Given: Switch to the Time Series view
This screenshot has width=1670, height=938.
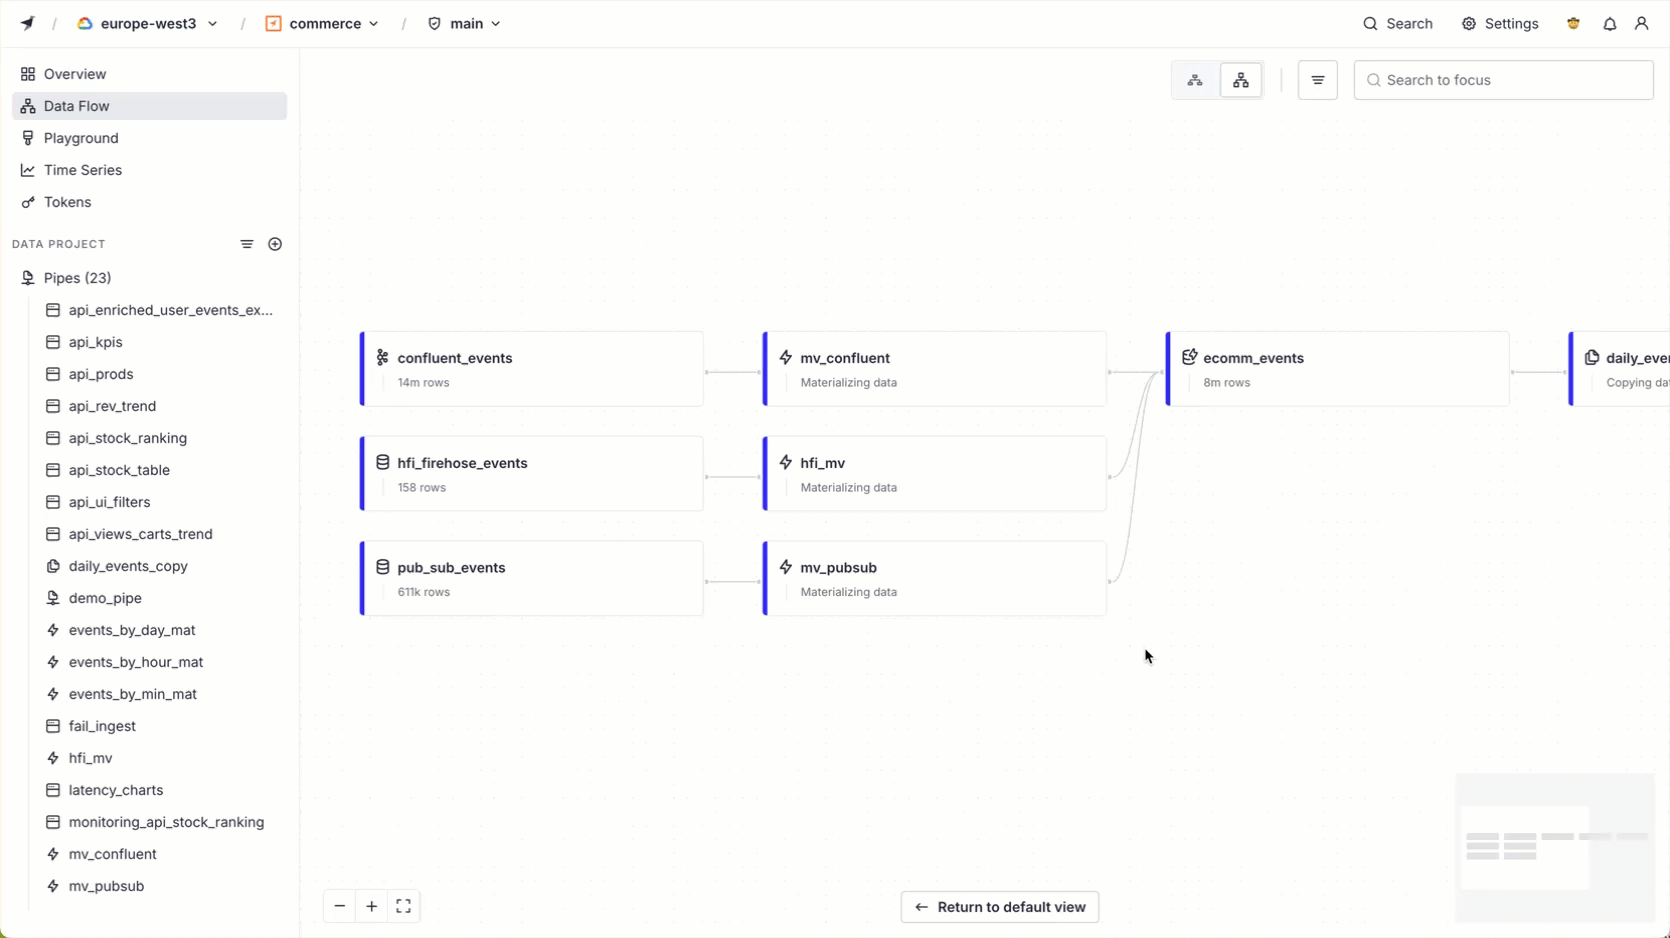Looking at the screenshot, I should point(83,170).
